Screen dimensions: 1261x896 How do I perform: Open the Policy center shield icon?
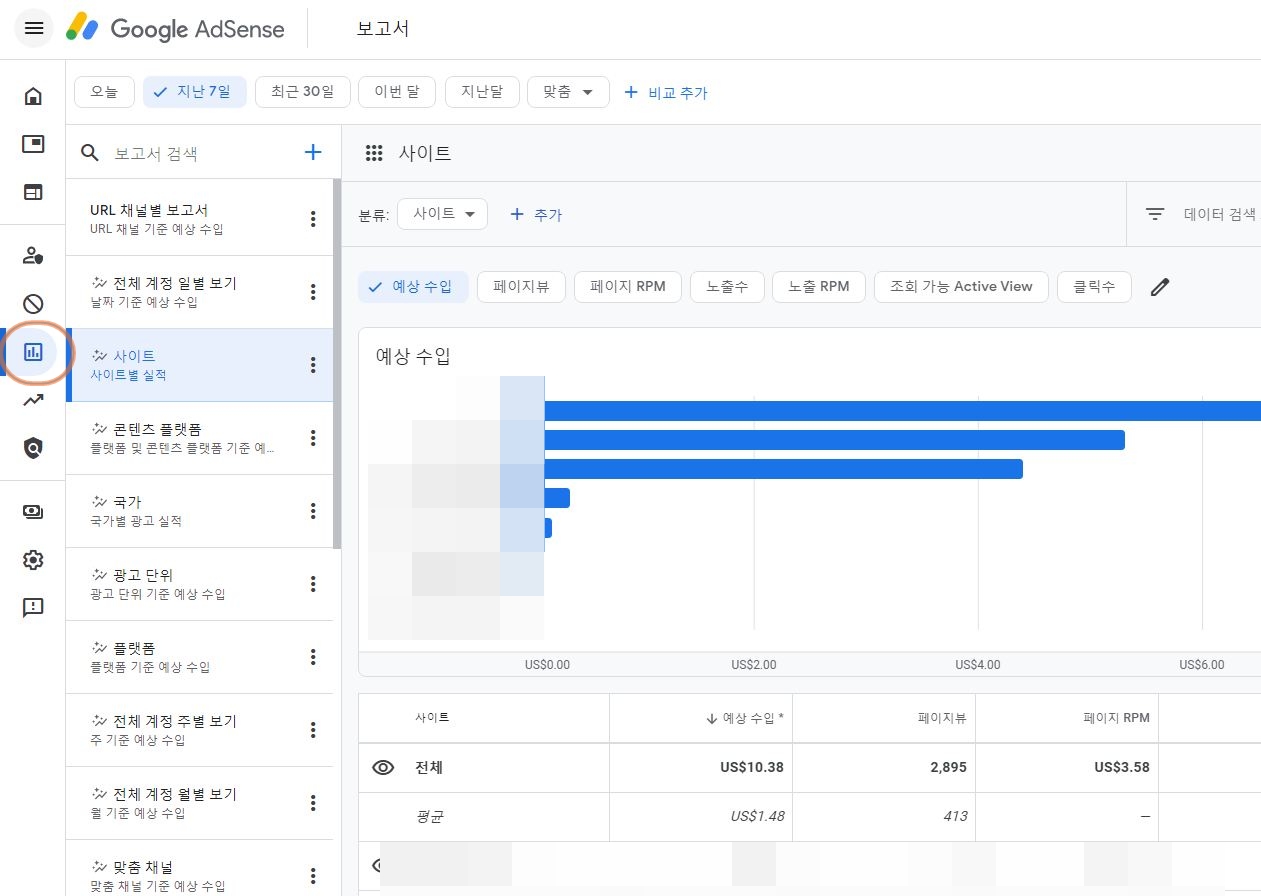(33, 448)
